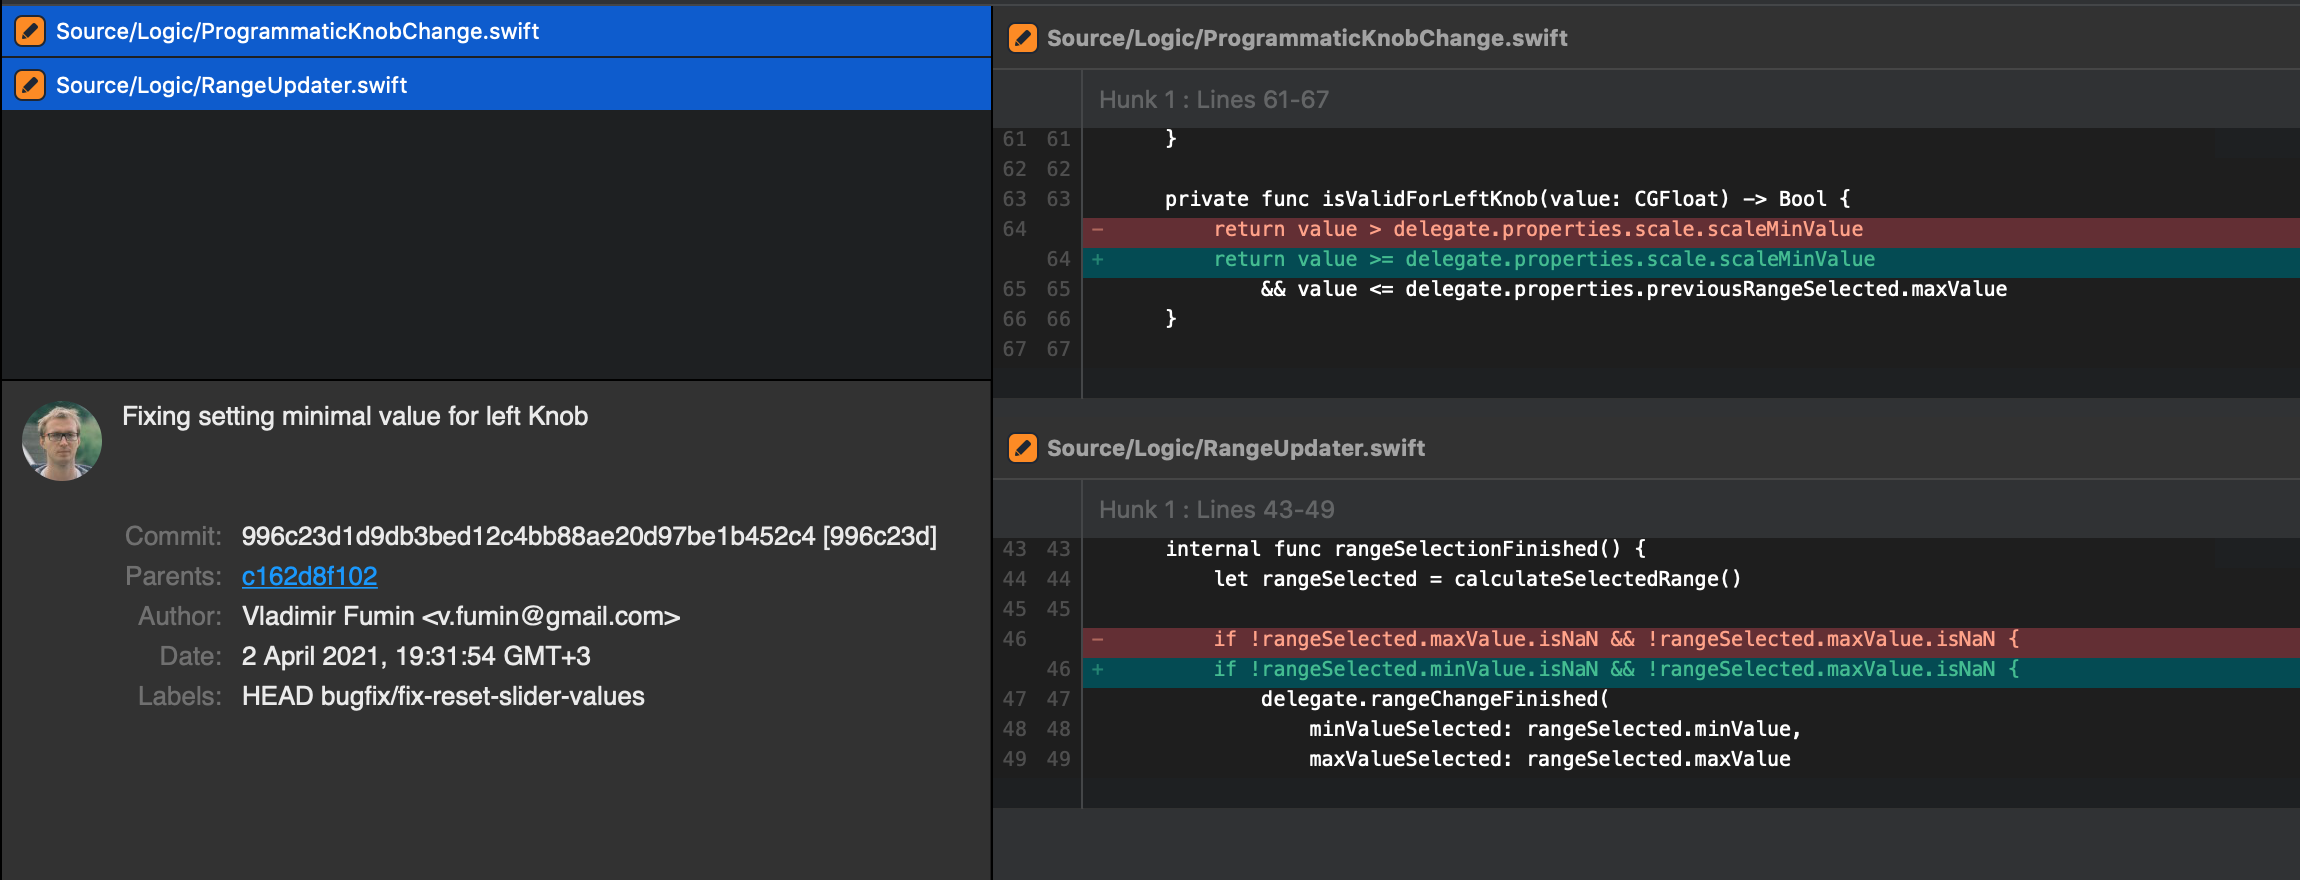This screenshot has width=2300, height=880.
Task: Click the plus marker on added line 46
Action: [1098, 669]
